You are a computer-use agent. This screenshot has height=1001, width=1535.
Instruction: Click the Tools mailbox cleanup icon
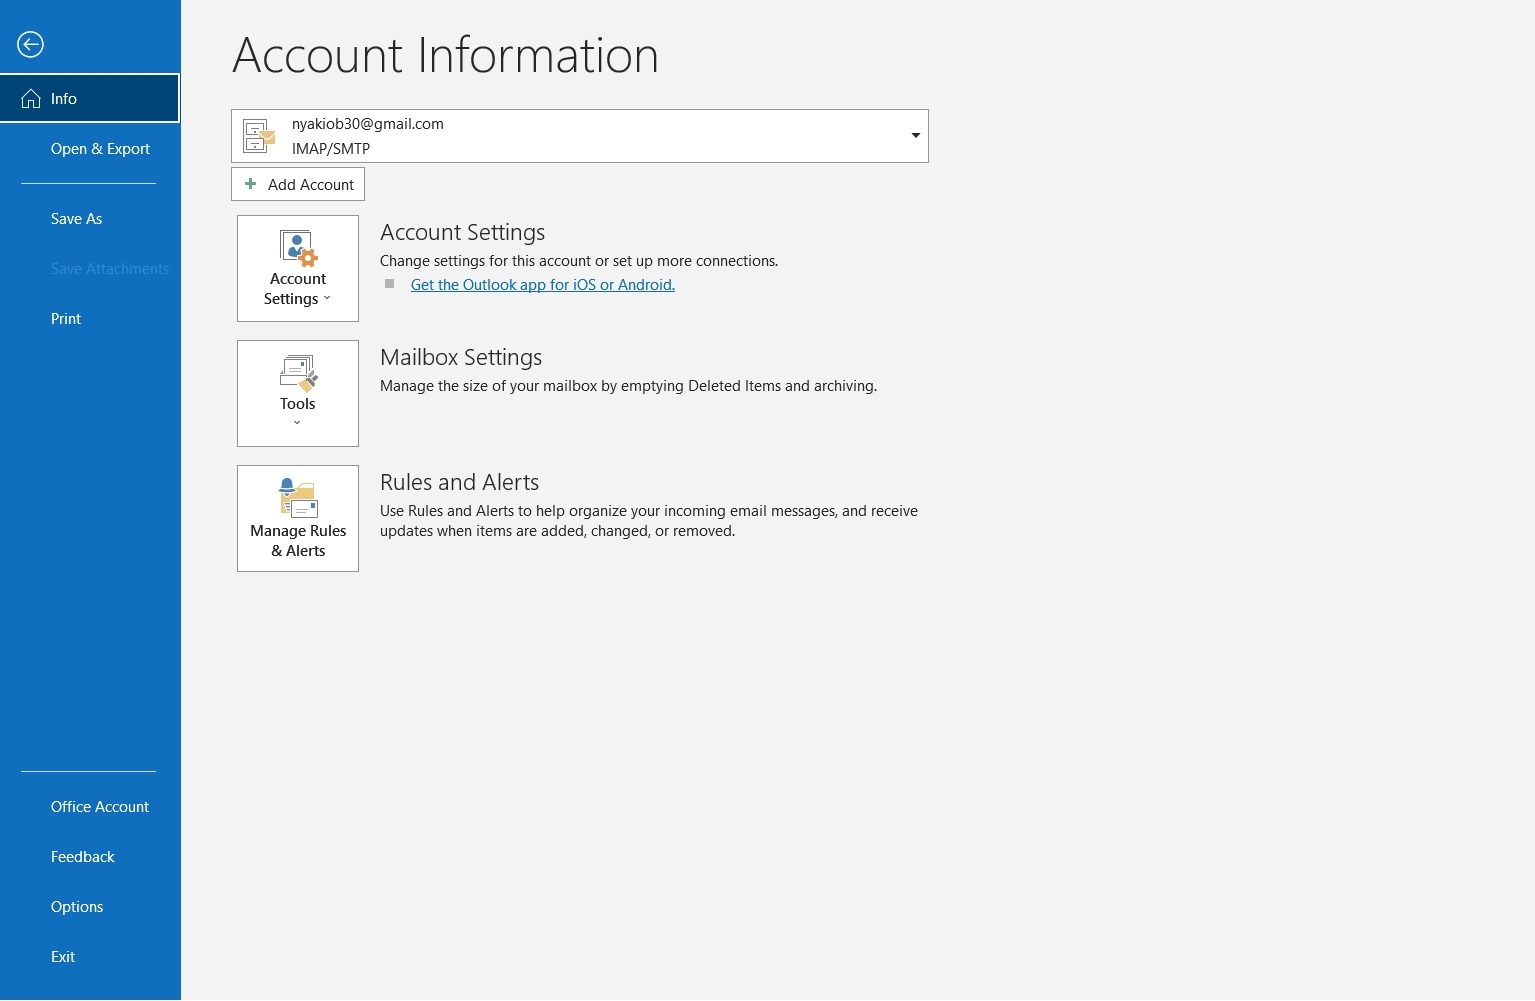pyautogui.click(x=298, y=372)
